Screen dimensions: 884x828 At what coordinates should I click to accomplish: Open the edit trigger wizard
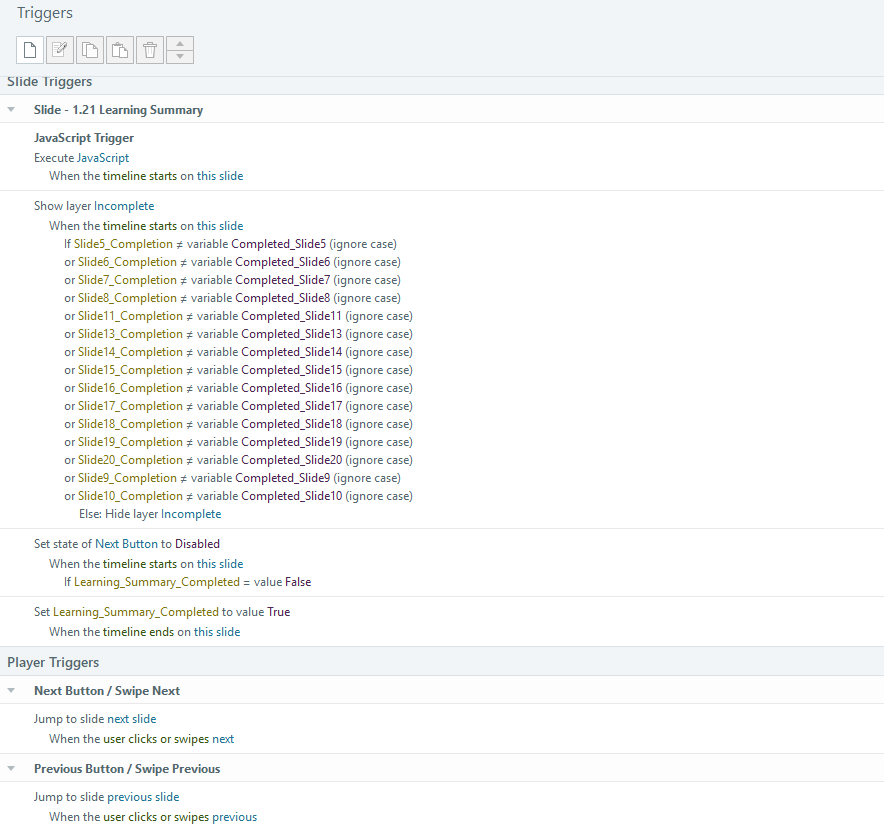[x=59, y=49]
